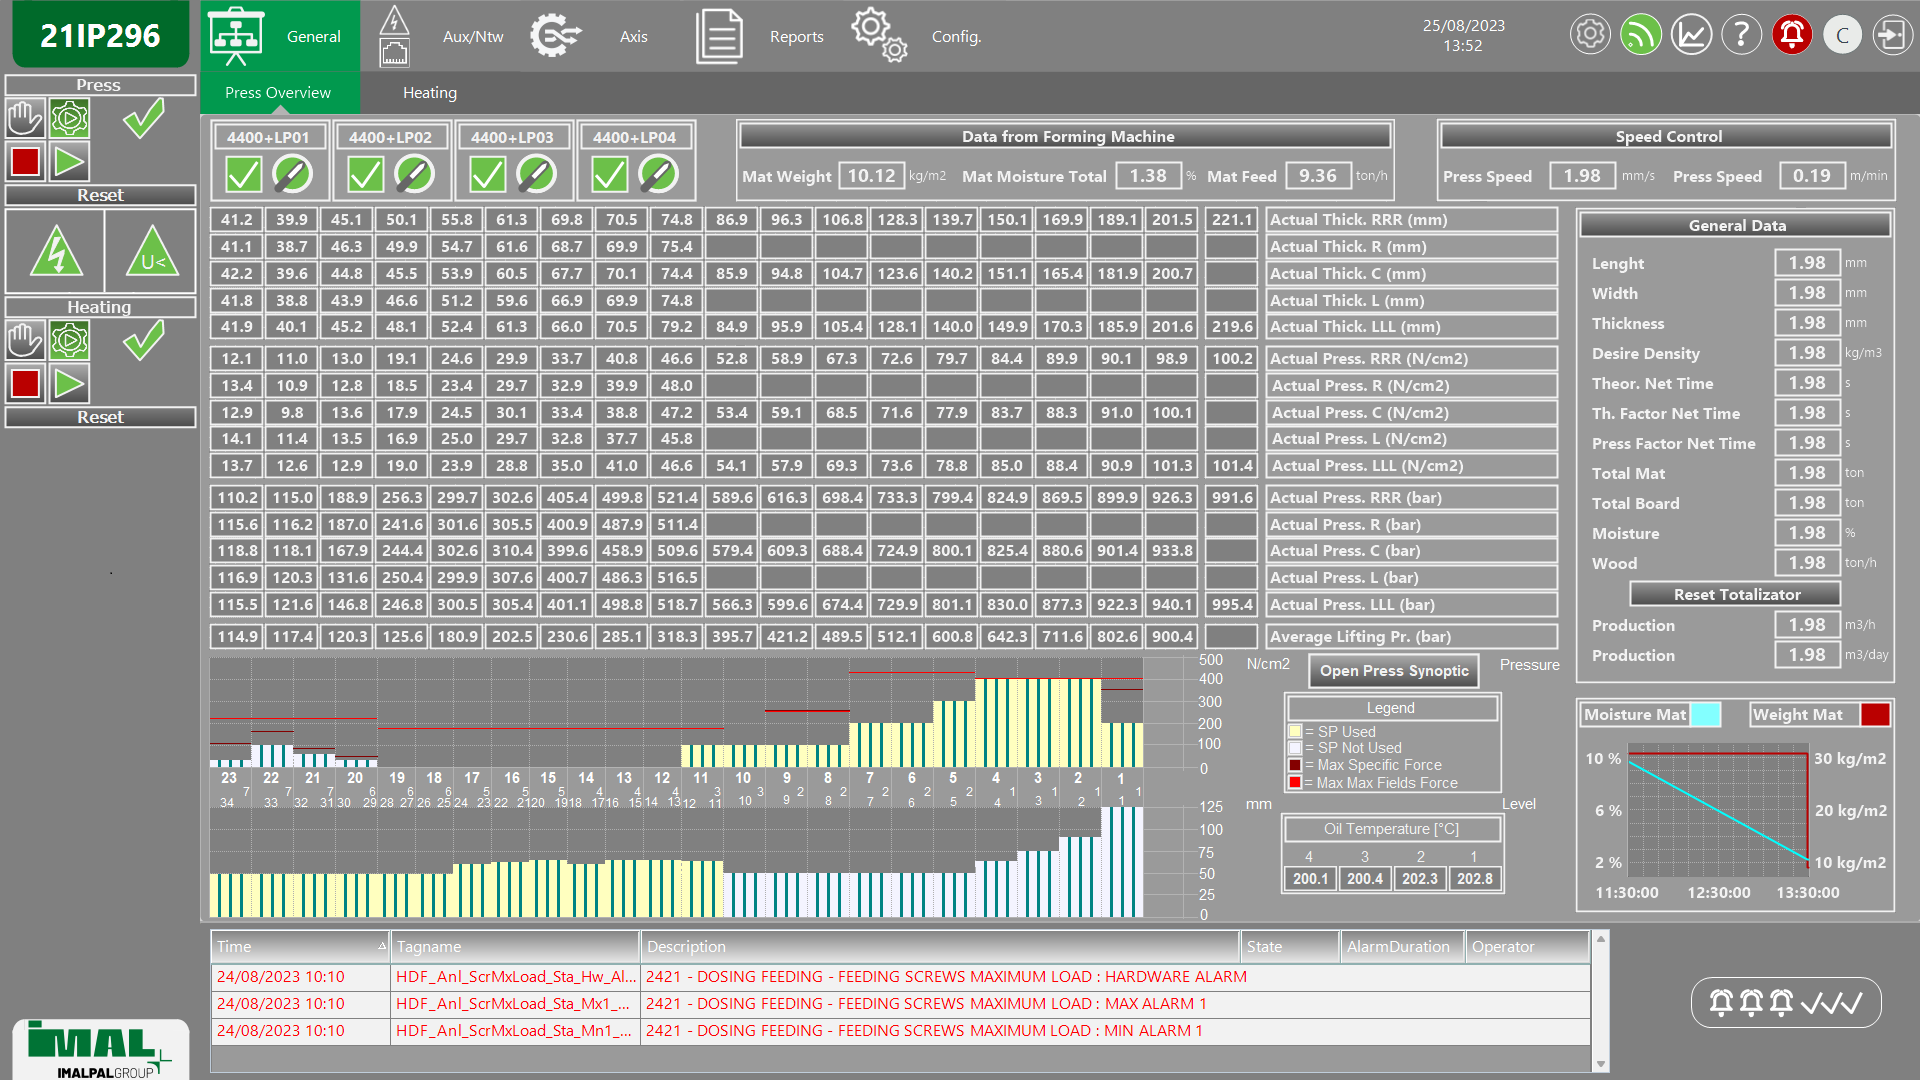Viewport: 1920px width, 1080px height.
Task: Toggle the 4400+LP01 green checkbox
Action: pos(243,175)
